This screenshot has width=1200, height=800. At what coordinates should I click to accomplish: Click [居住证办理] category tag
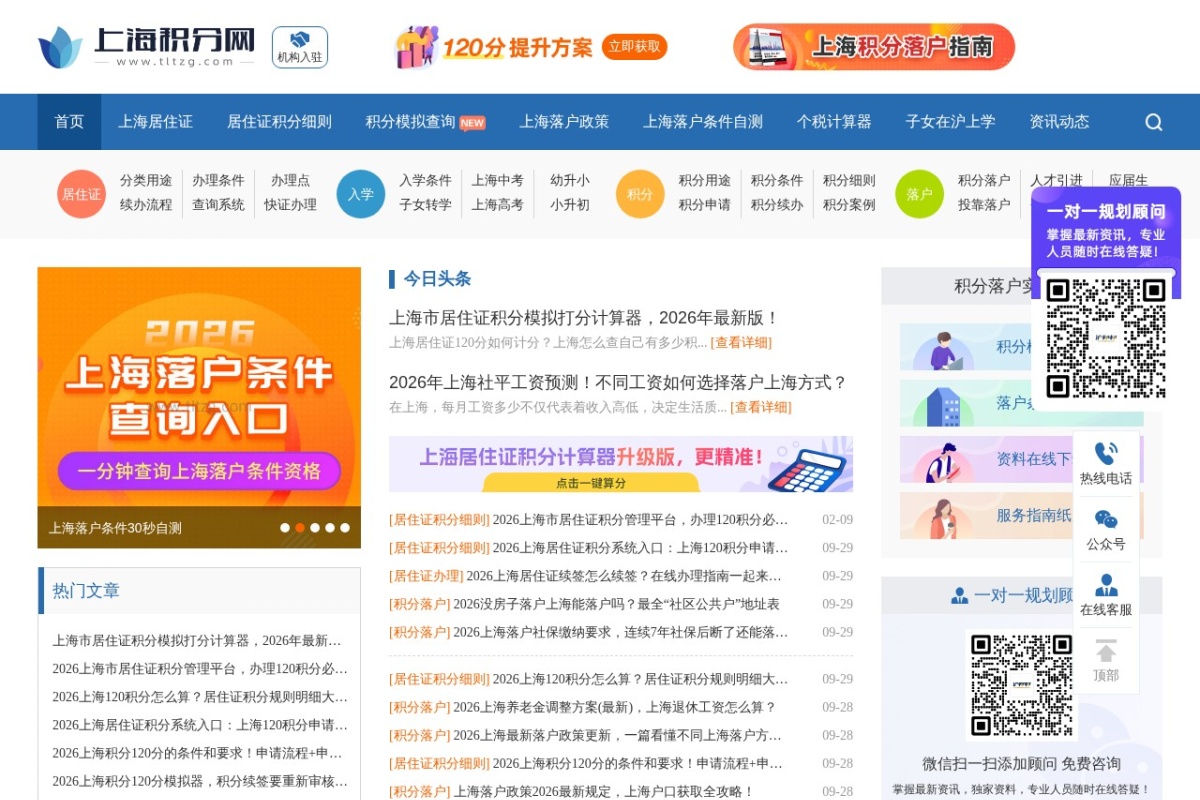pos(426,576)
